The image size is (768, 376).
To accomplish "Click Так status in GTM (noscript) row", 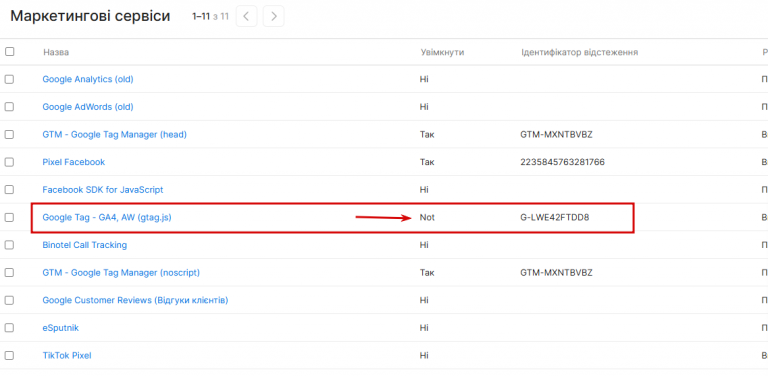I will click(427, 273).
